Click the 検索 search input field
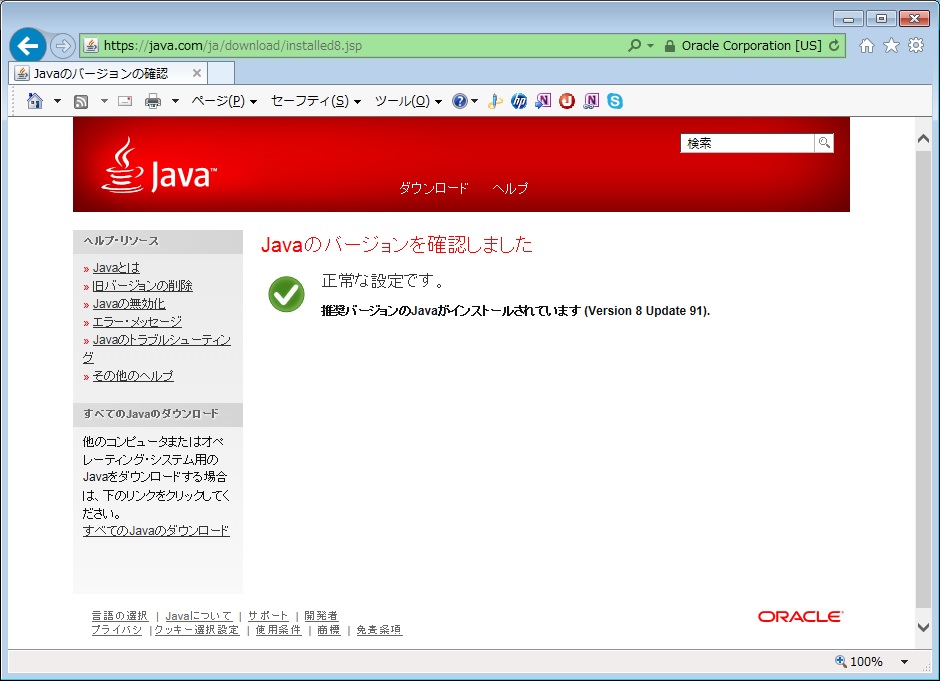The width and height of the screenshot is (940, 681). (x=747, y=143)
